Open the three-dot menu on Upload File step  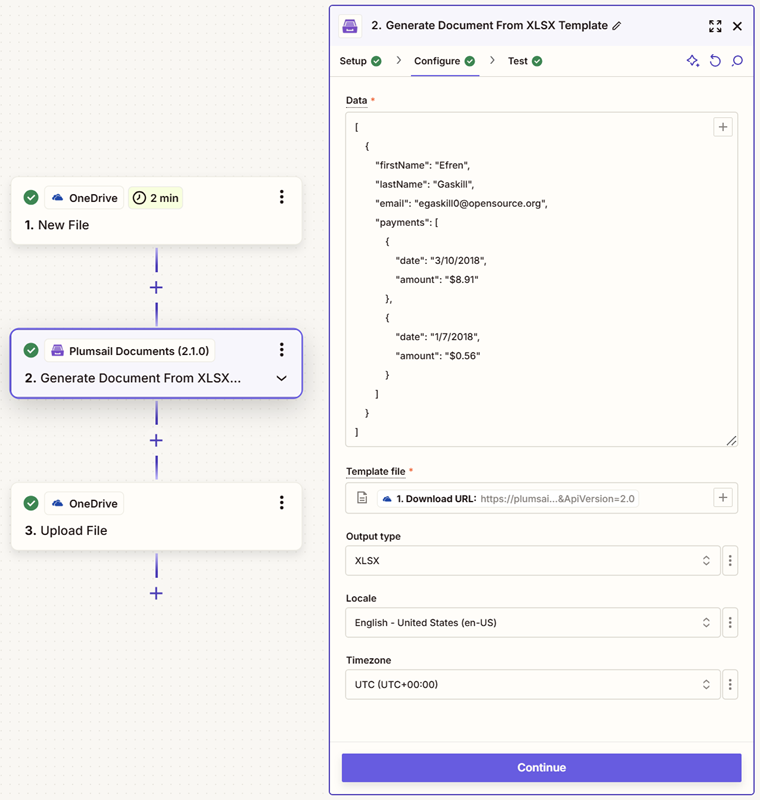[282, 503]
